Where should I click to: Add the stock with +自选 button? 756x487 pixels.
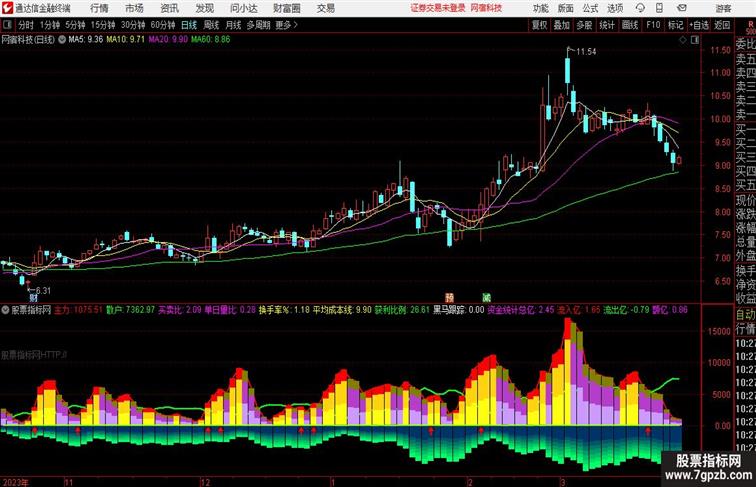pos(699,25)
